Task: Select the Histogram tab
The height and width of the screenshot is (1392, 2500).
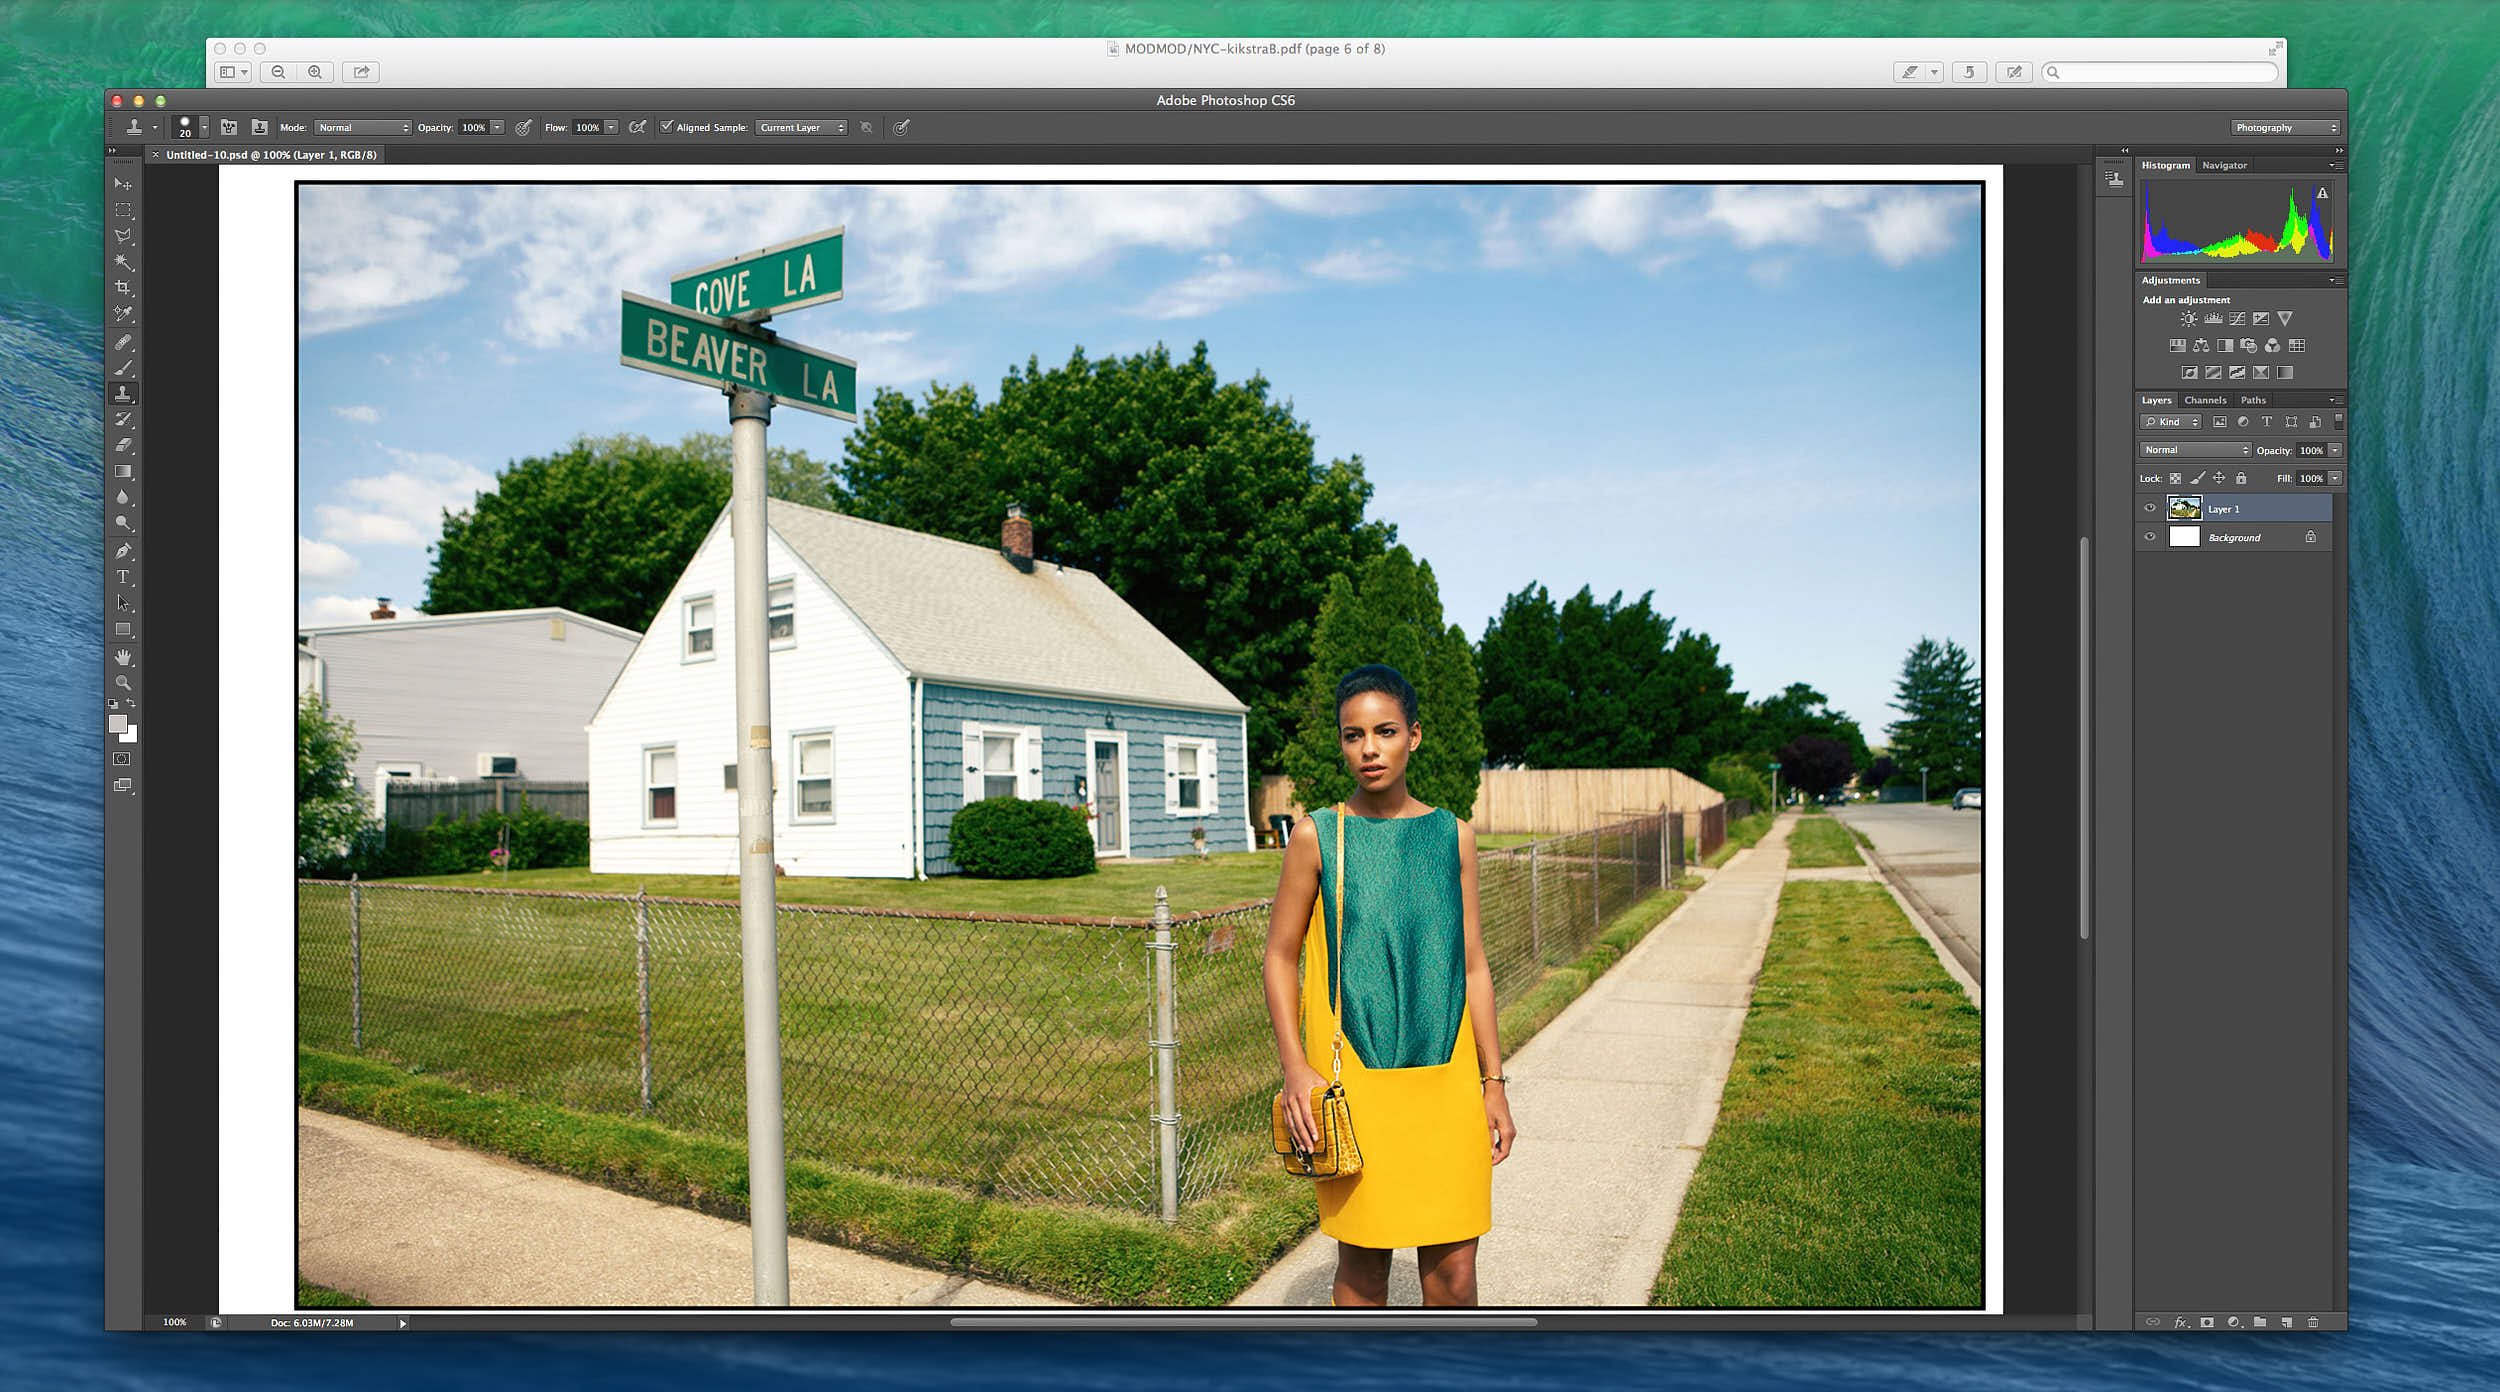Action: tap(2165, 165)
